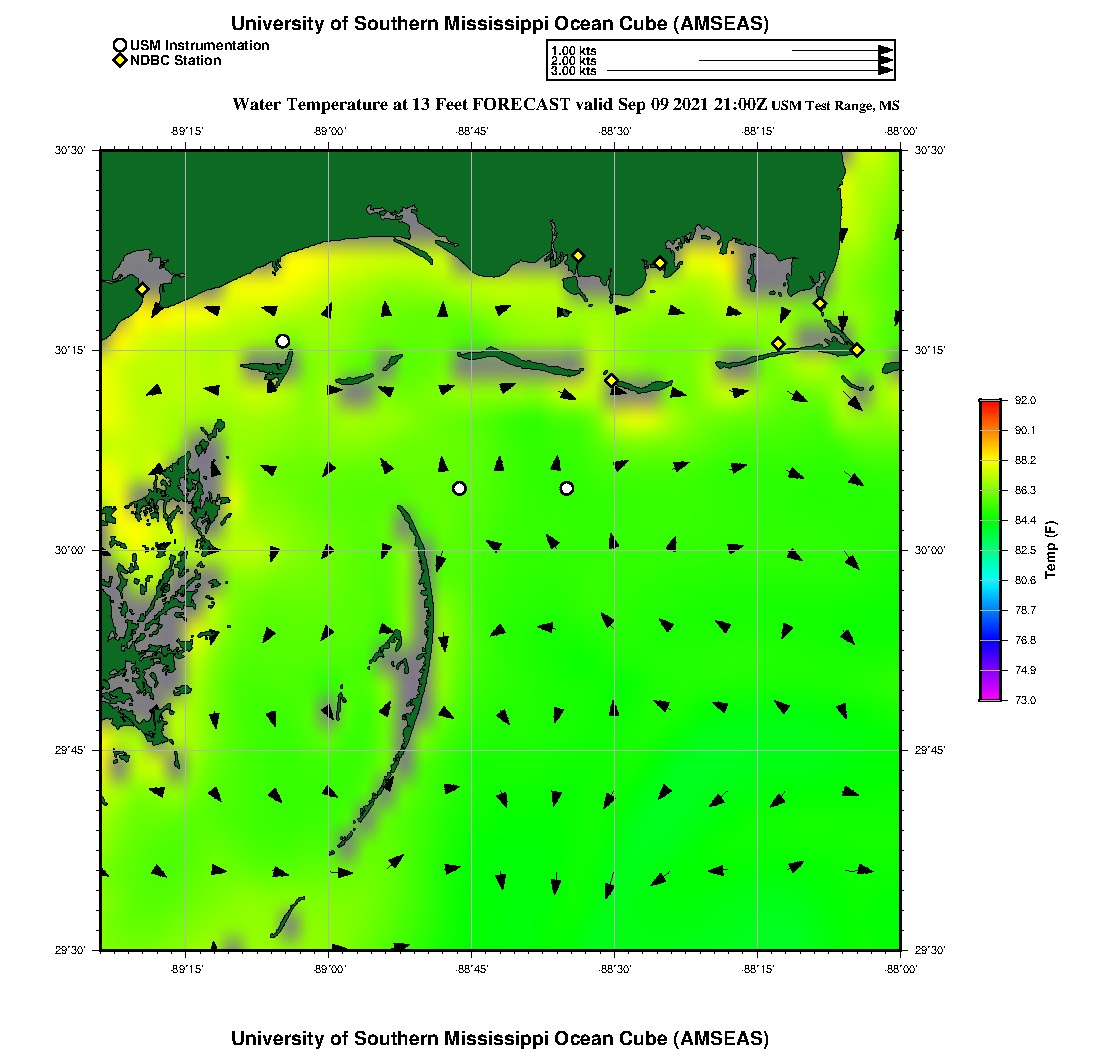1100x1050 pixels.
Task: Click the 30°15' label on the right axis
Action: click(x=930, y=350)
